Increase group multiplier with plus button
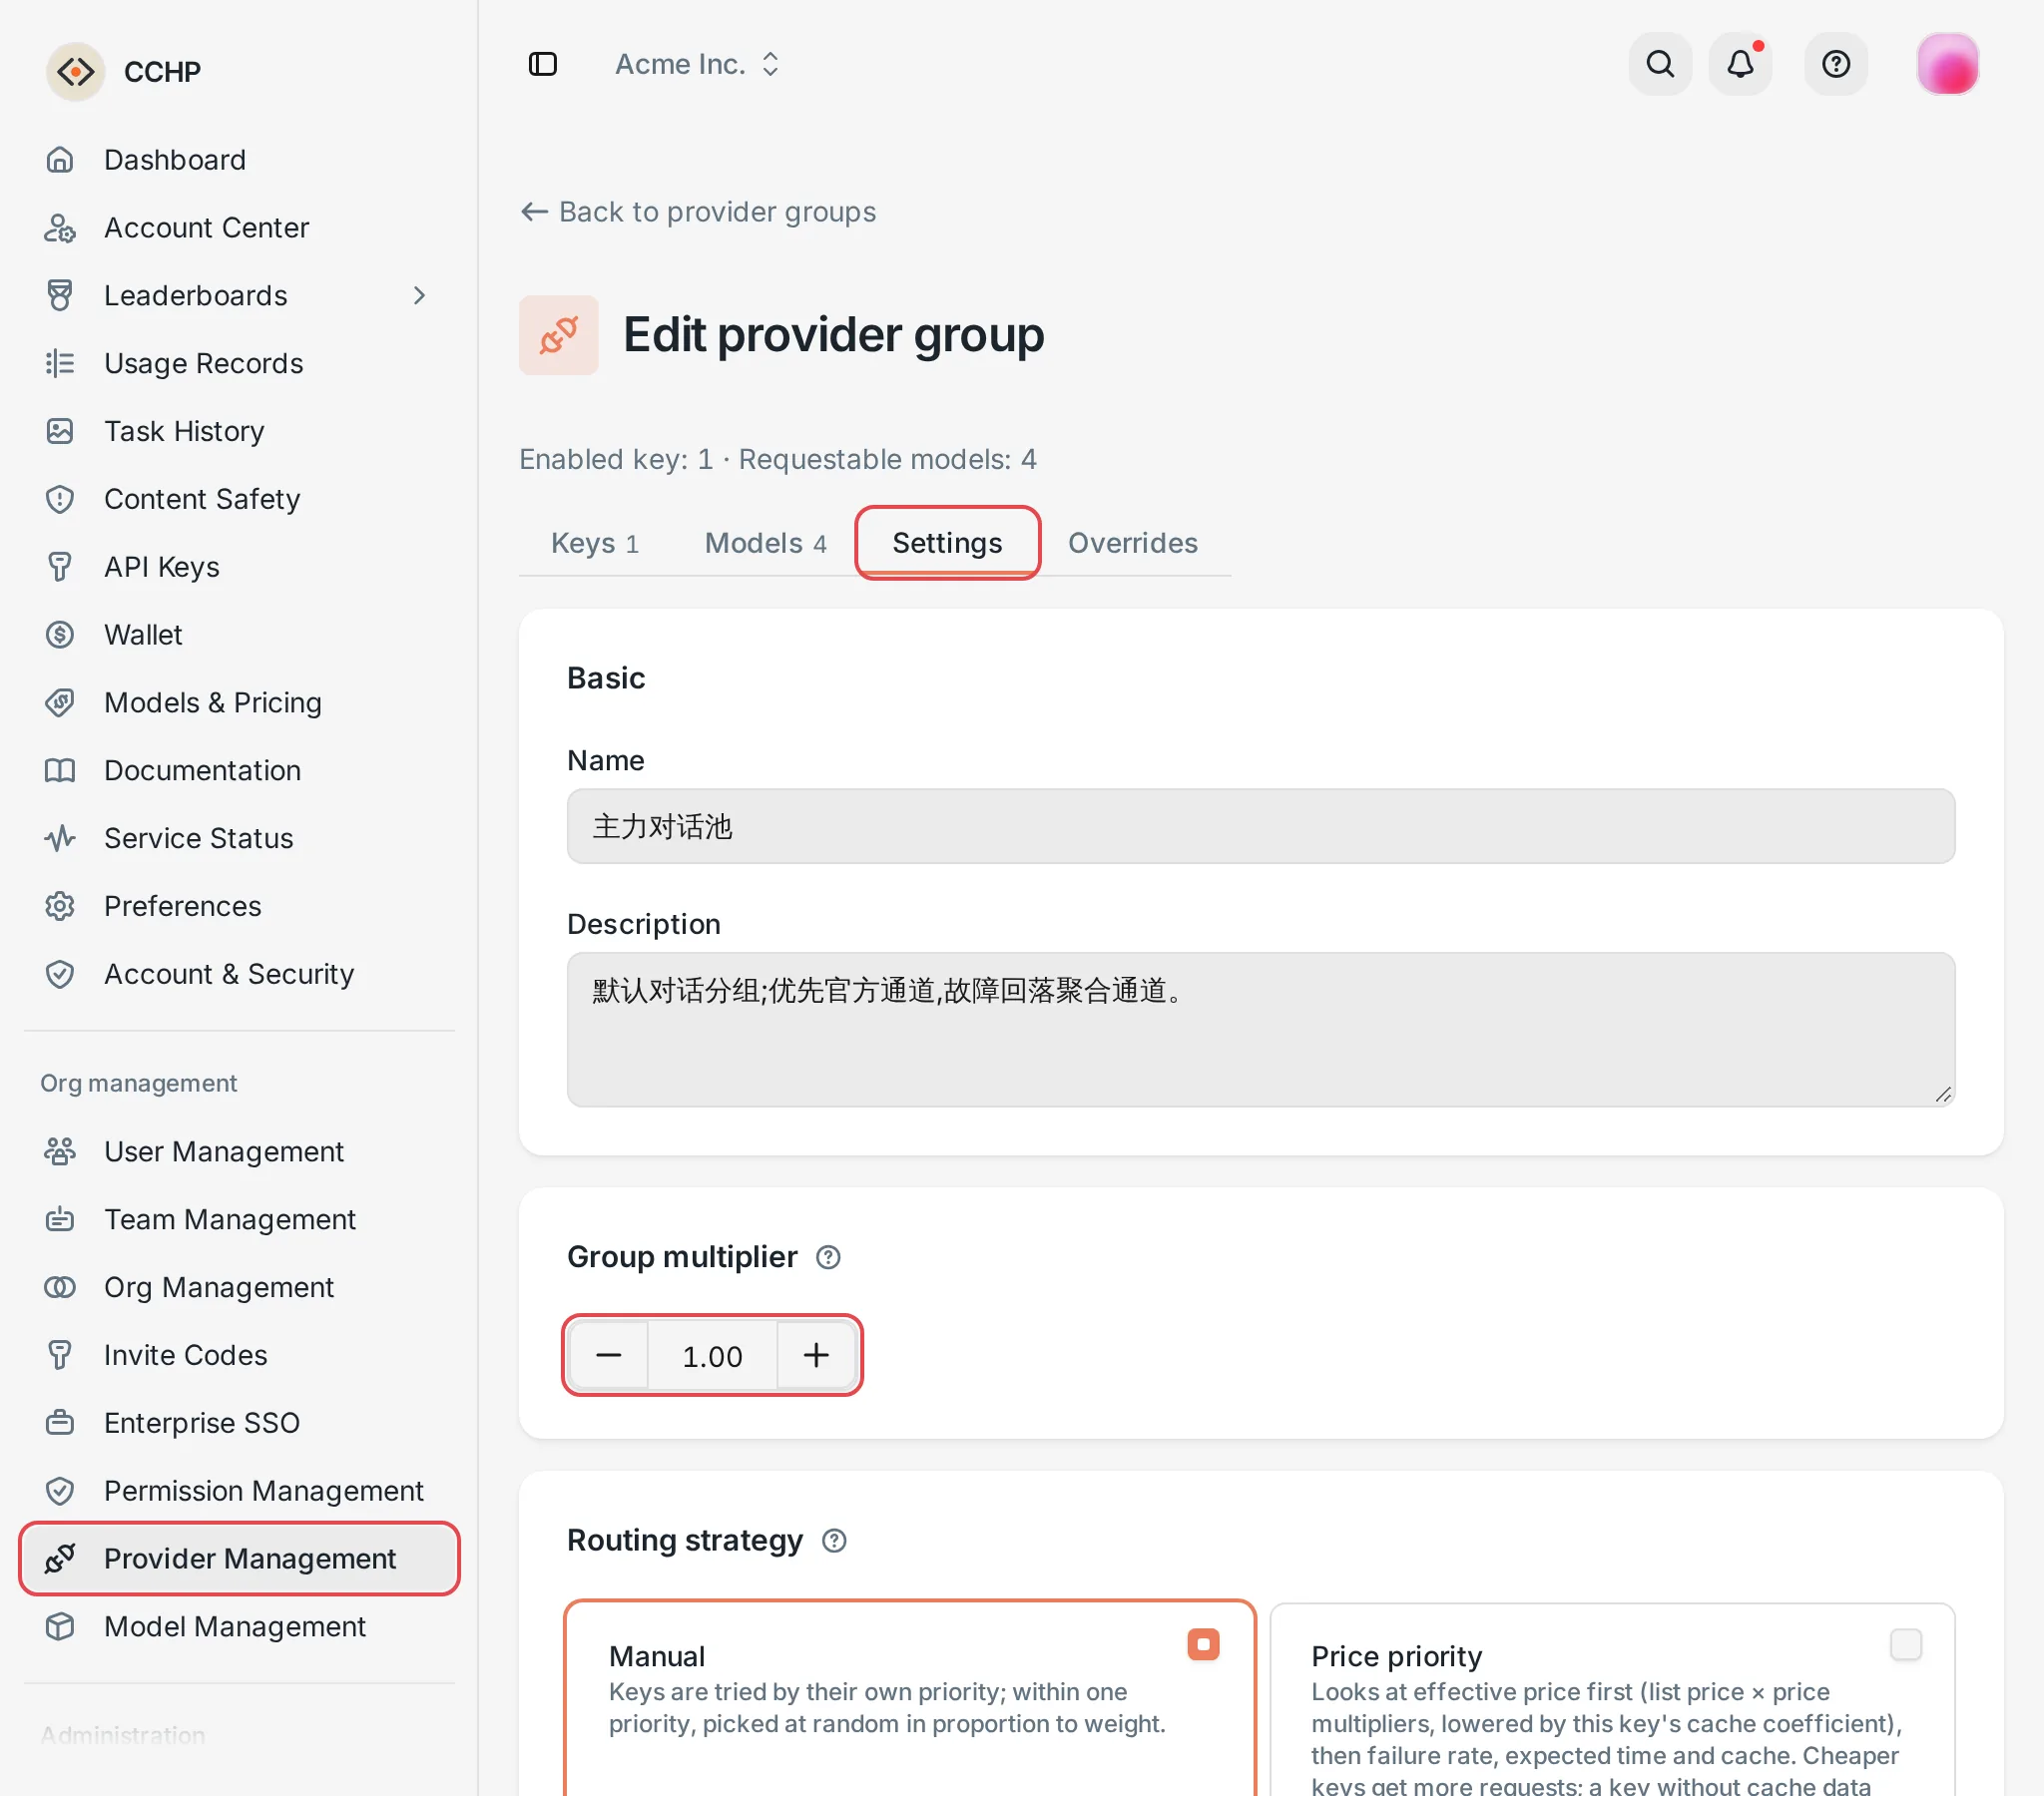The width and height of the screenshot is (2044, 1796). coord(816,1355)
